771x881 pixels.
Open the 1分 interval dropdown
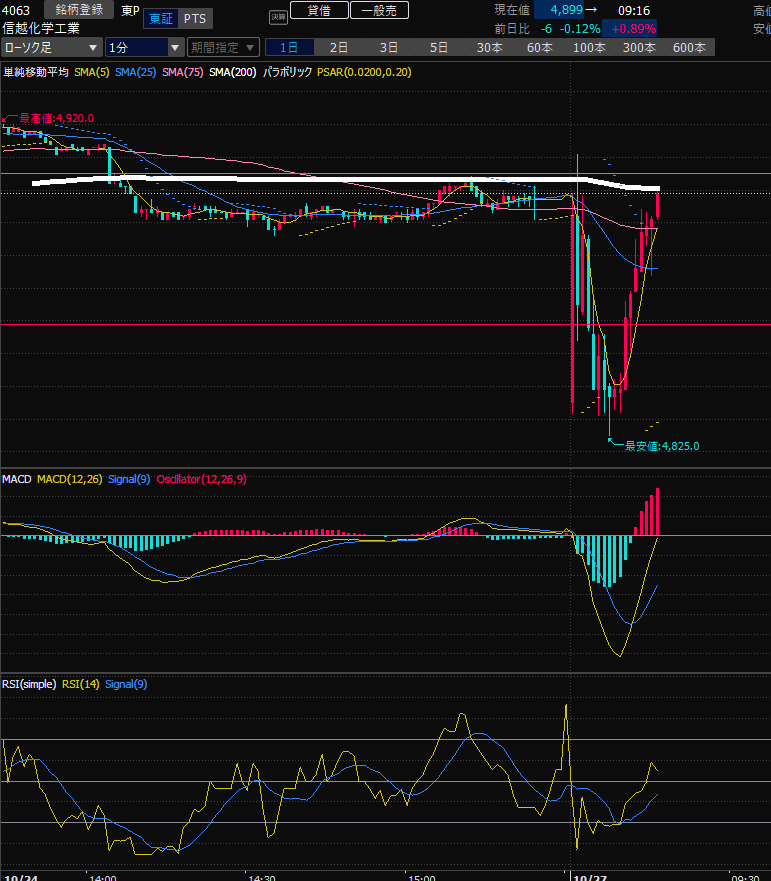pyautogui.click(x=144, y=47)
